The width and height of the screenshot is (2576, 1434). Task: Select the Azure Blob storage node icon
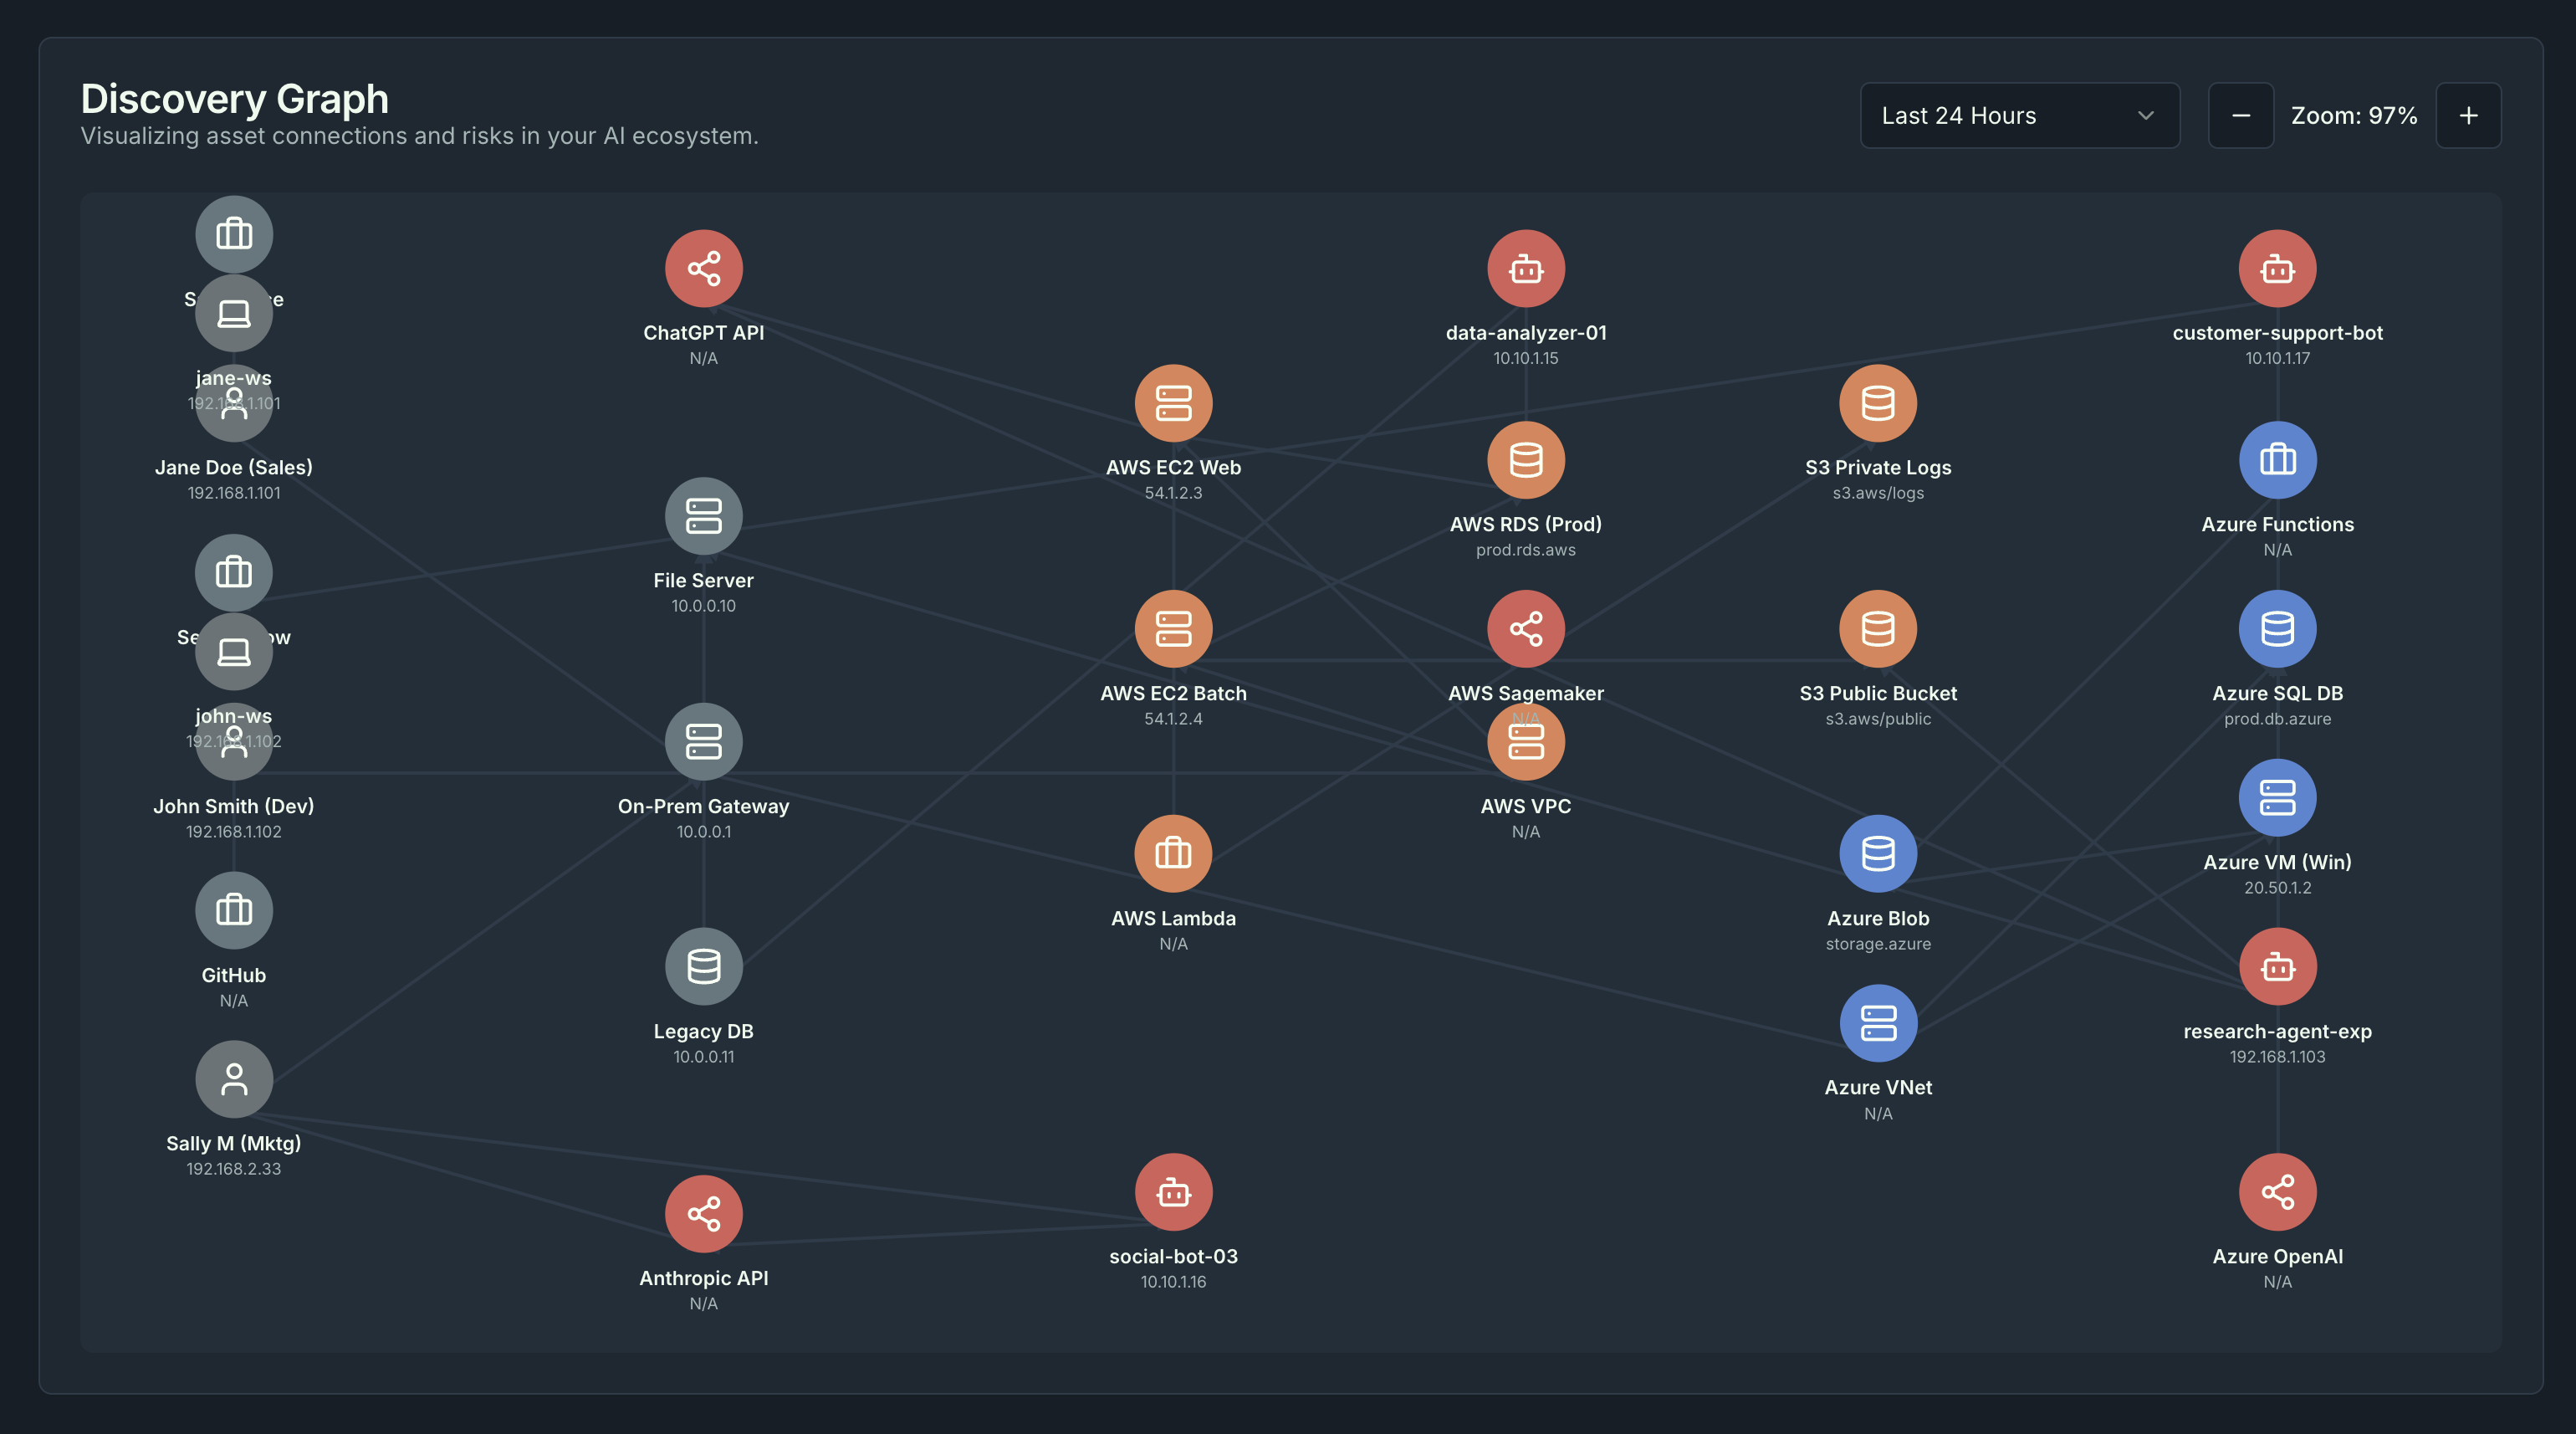coord(1878,854)
